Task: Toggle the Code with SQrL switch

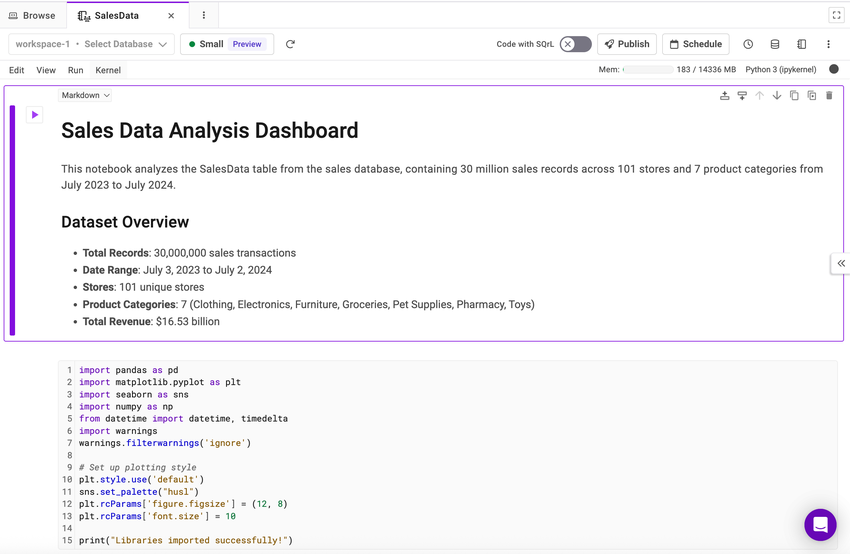Action: point(575,44)
